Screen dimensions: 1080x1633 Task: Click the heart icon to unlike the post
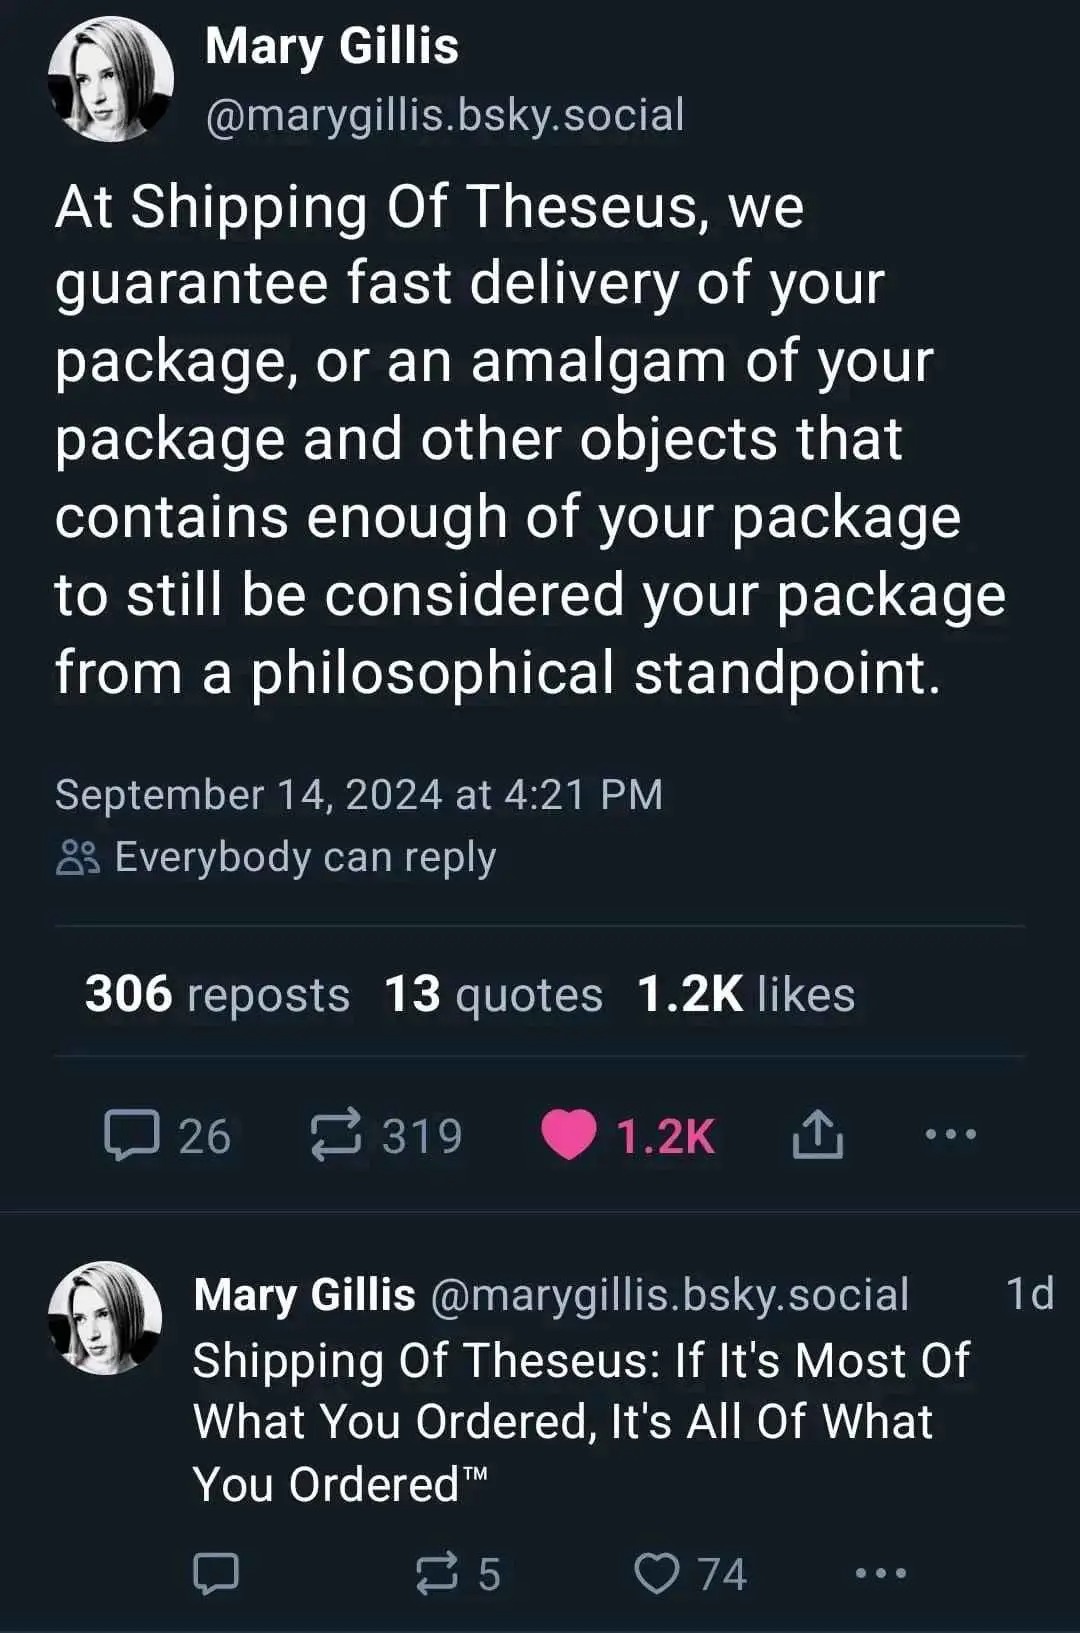(x=571, y=1134)
